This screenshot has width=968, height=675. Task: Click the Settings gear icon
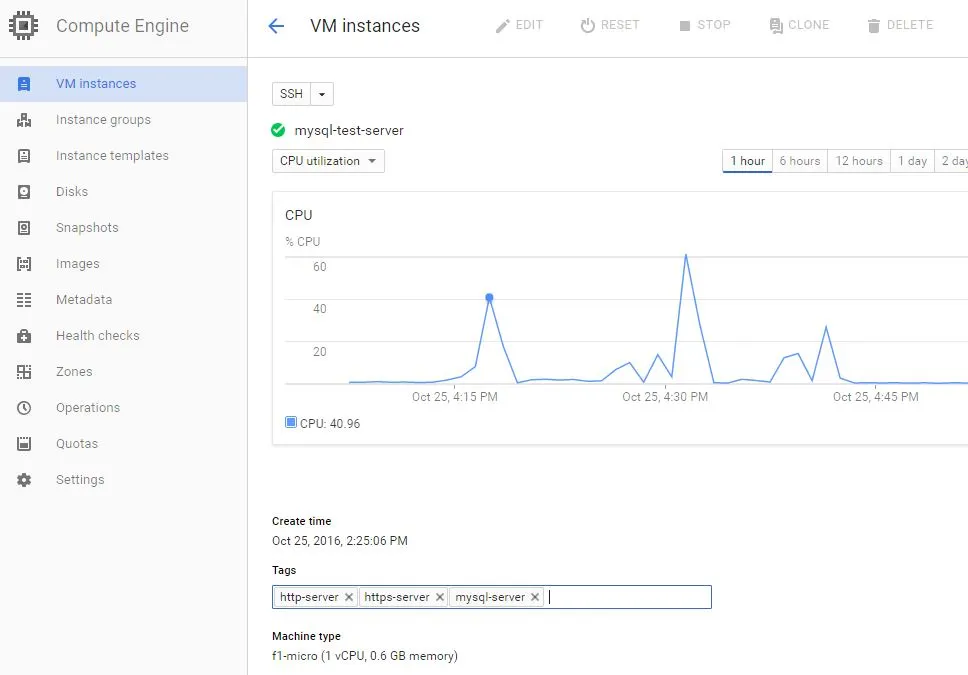(24, 480)
